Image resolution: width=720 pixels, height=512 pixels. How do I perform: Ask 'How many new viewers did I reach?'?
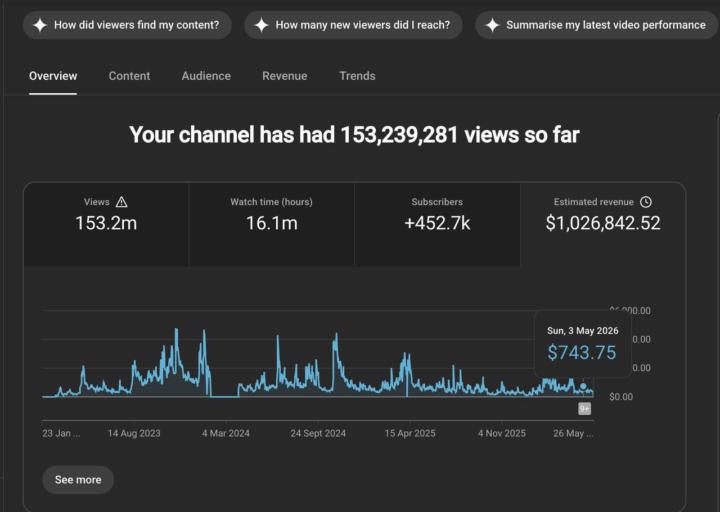[x=353, y=25]
